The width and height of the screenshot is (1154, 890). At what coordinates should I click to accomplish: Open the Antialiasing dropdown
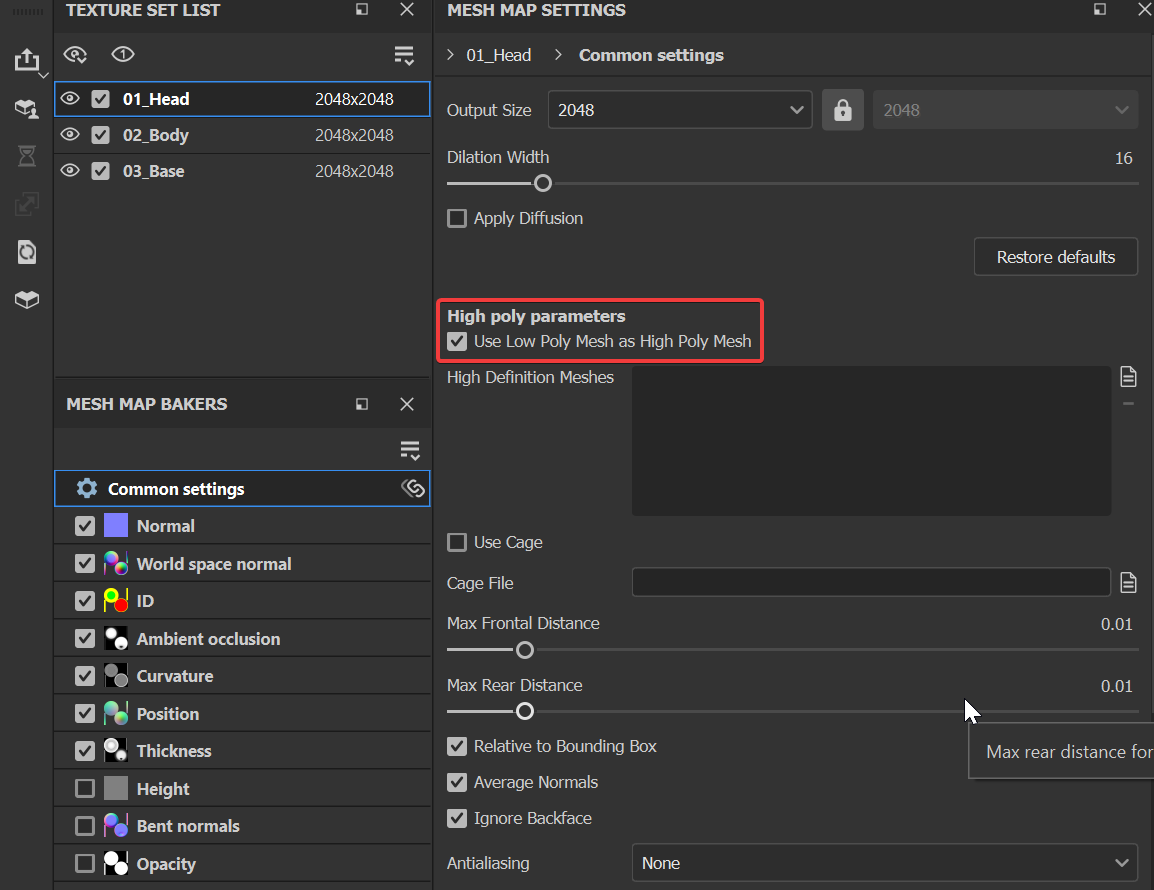[885, 862]
